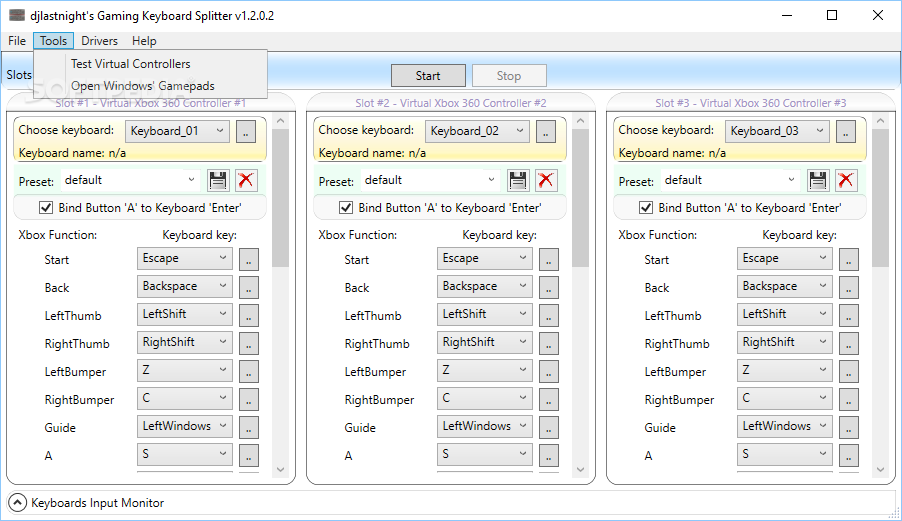Click key-detect button for Slot #1 LeftBumper
The height and width of the screenshot is (521, 902).
[x=249, y=371]
